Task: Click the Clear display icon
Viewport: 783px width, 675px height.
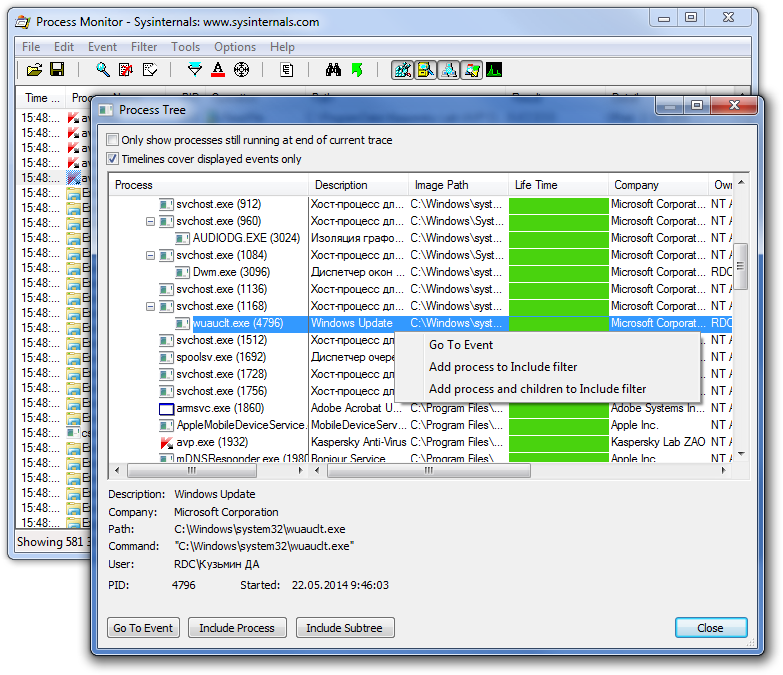Action: click(150, 70)
